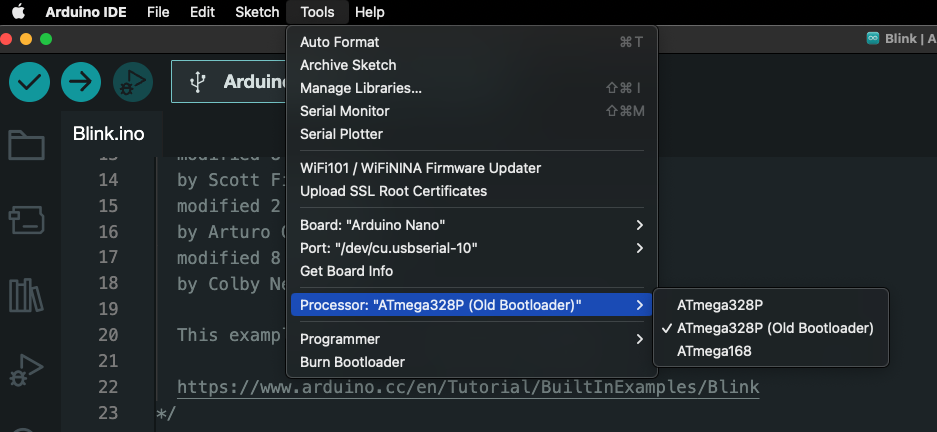This screenshot has width=937, height=432.
Task: Select ATmega168 processor option
Action: pos(714,351)
